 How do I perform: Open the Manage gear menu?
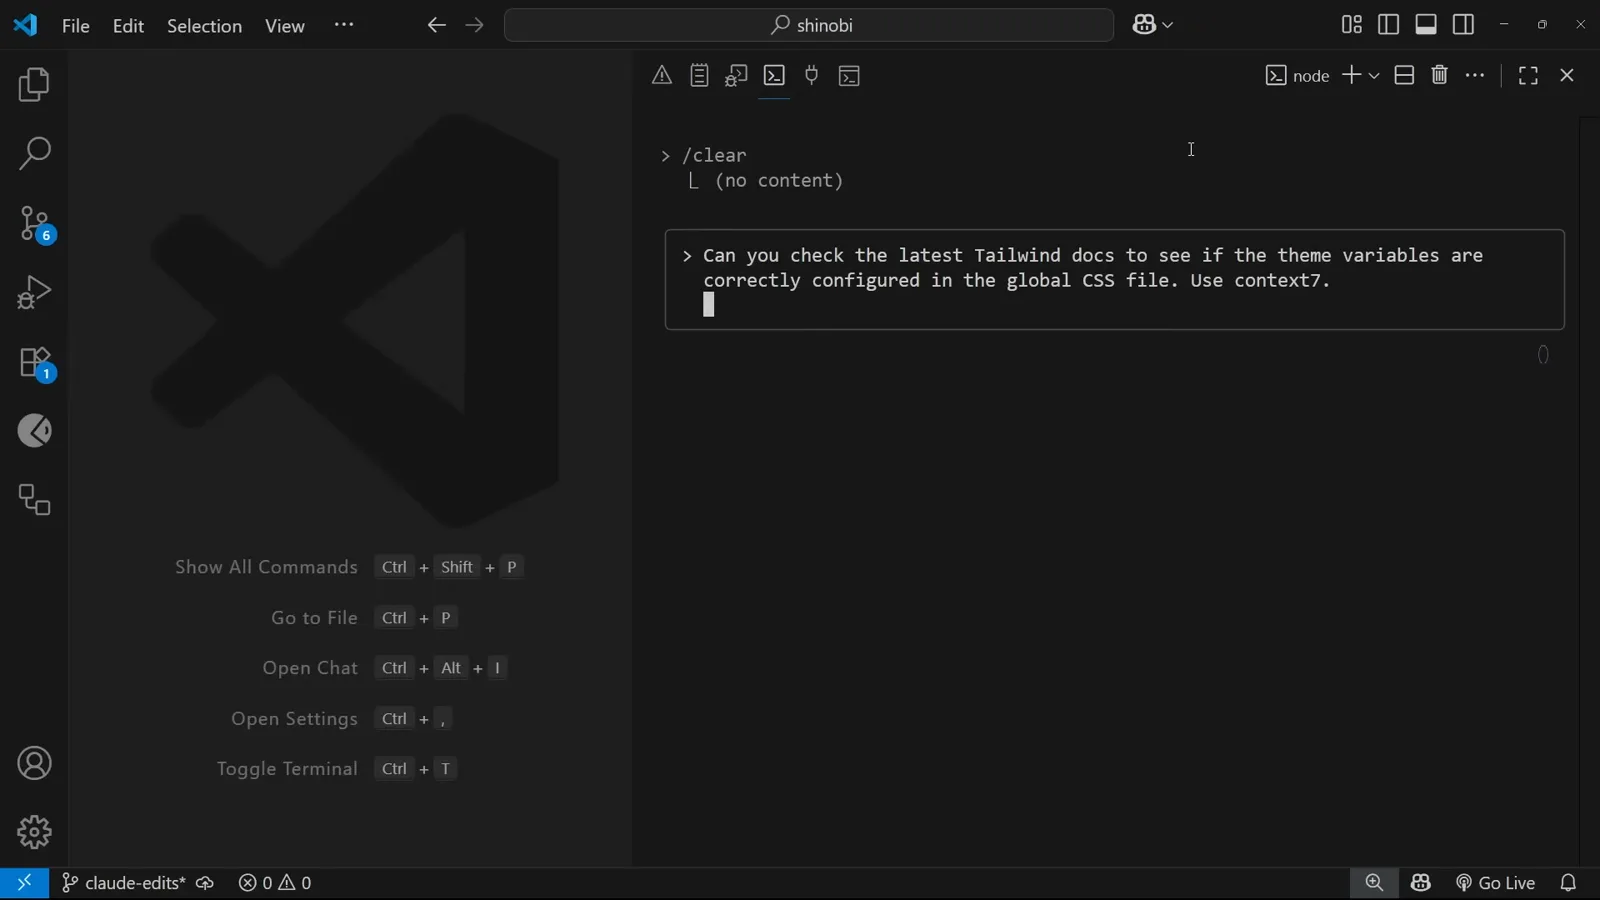(34, 832)
